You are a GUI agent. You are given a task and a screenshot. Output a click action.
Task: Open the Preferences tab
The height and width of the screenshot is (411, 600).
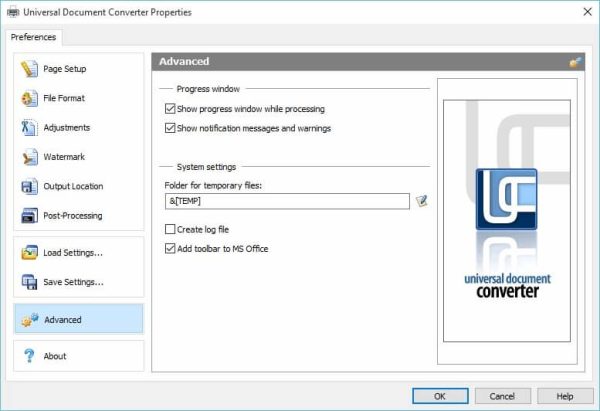point(33,37)
